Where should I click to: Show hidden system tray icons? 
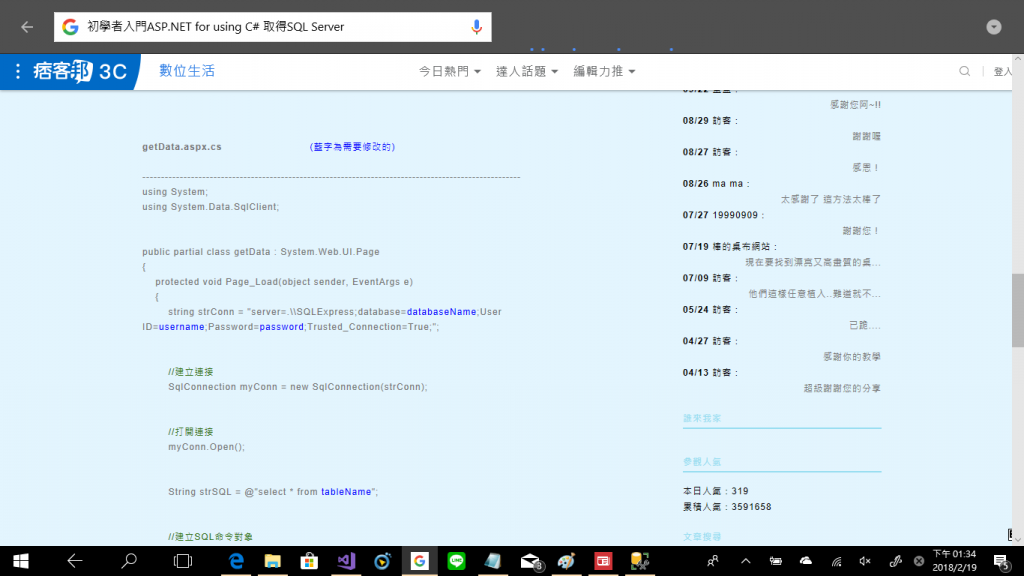click(745, 561)
